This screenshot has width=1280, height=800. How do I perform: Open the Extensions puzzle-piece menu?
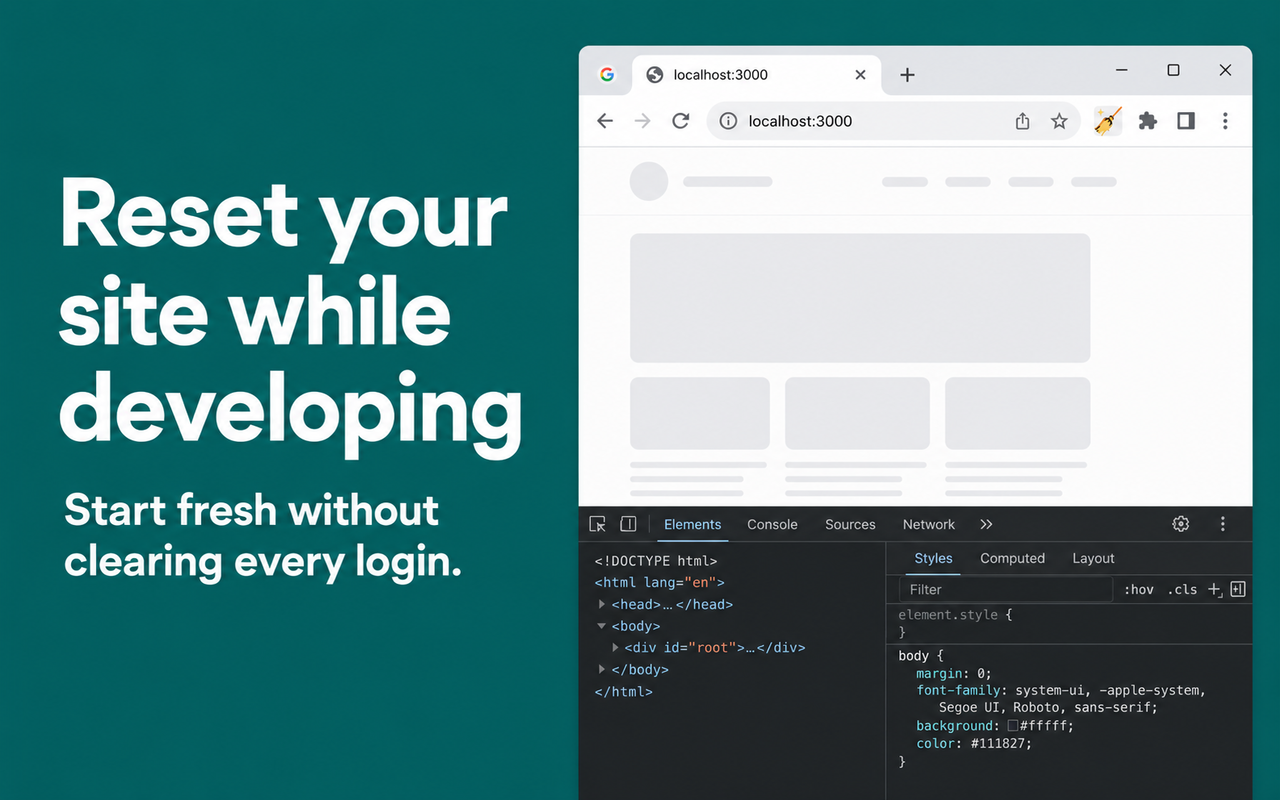1148,121
